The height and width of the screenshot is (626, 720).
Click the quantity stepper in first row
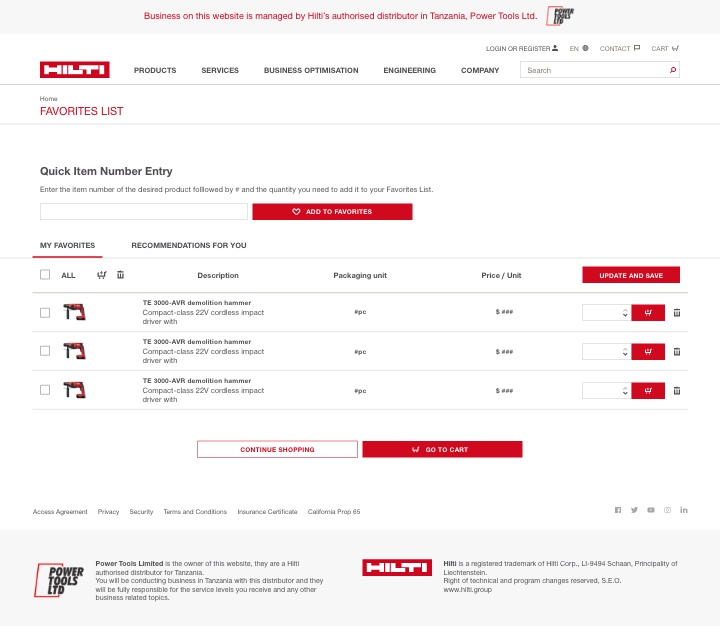coord(625,312)
